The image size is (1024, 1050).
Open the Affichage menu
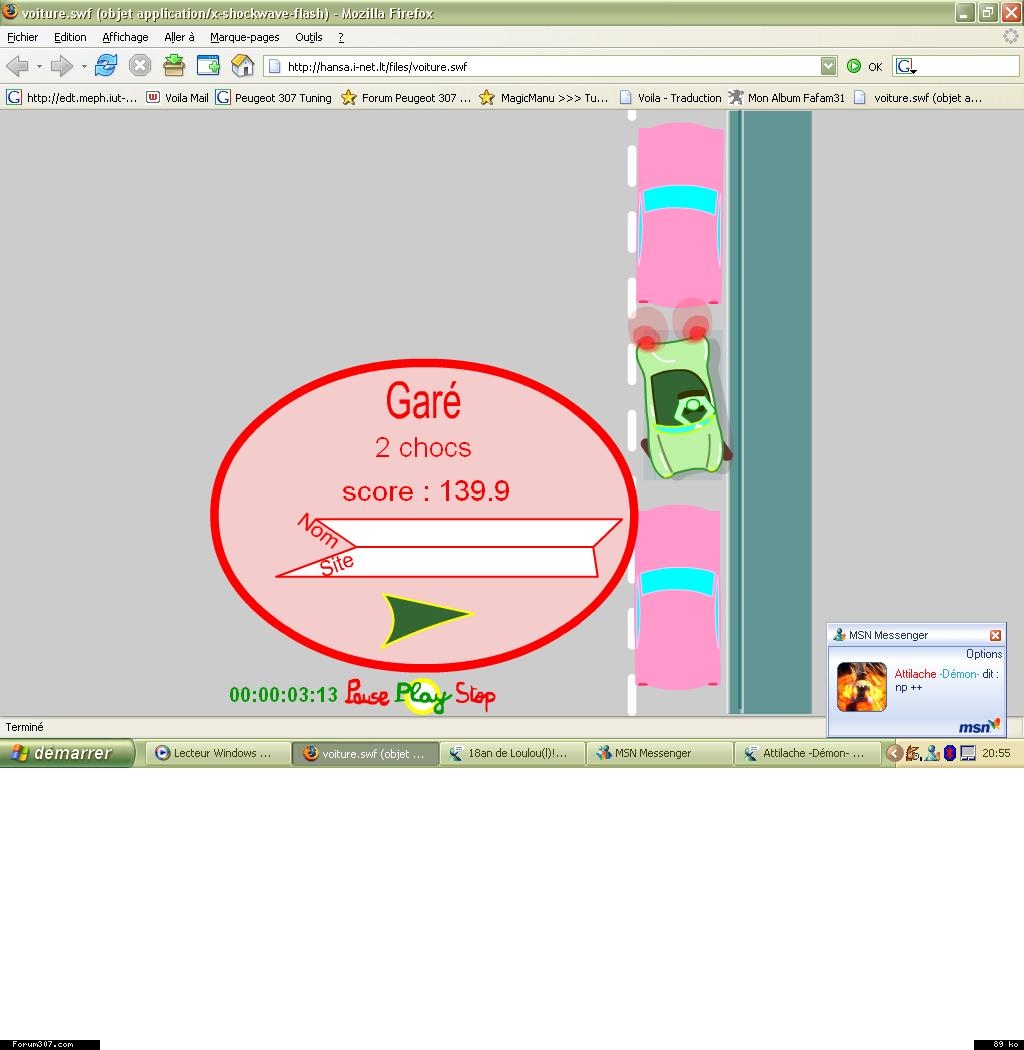click(125, 37)
